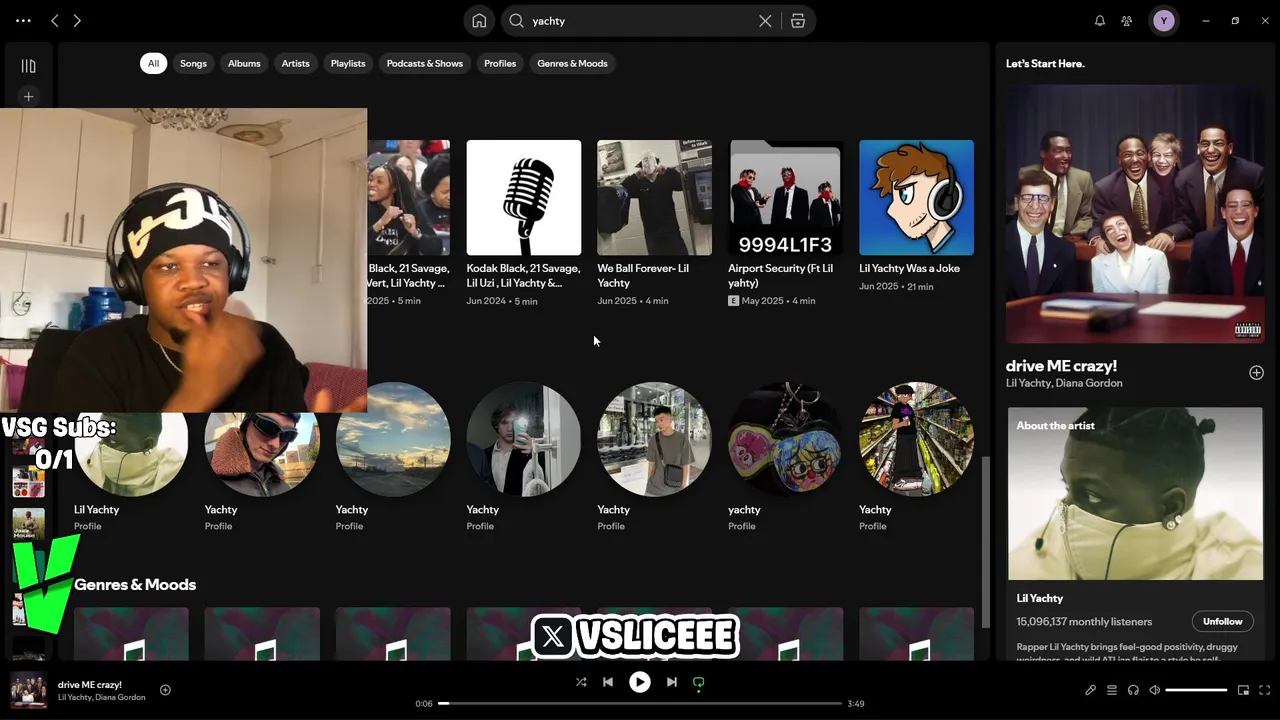
Task: Select the Songs filter chip
Action: [193, 63]
